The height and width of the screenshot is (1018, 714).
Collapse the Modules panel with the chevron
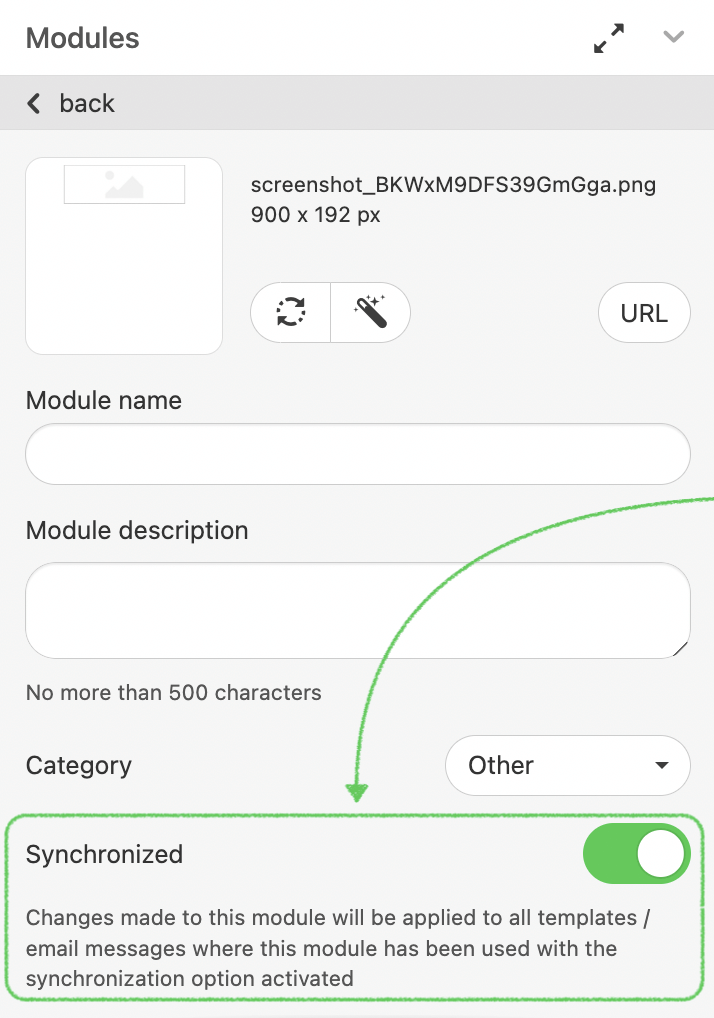[x=673, y=37]
